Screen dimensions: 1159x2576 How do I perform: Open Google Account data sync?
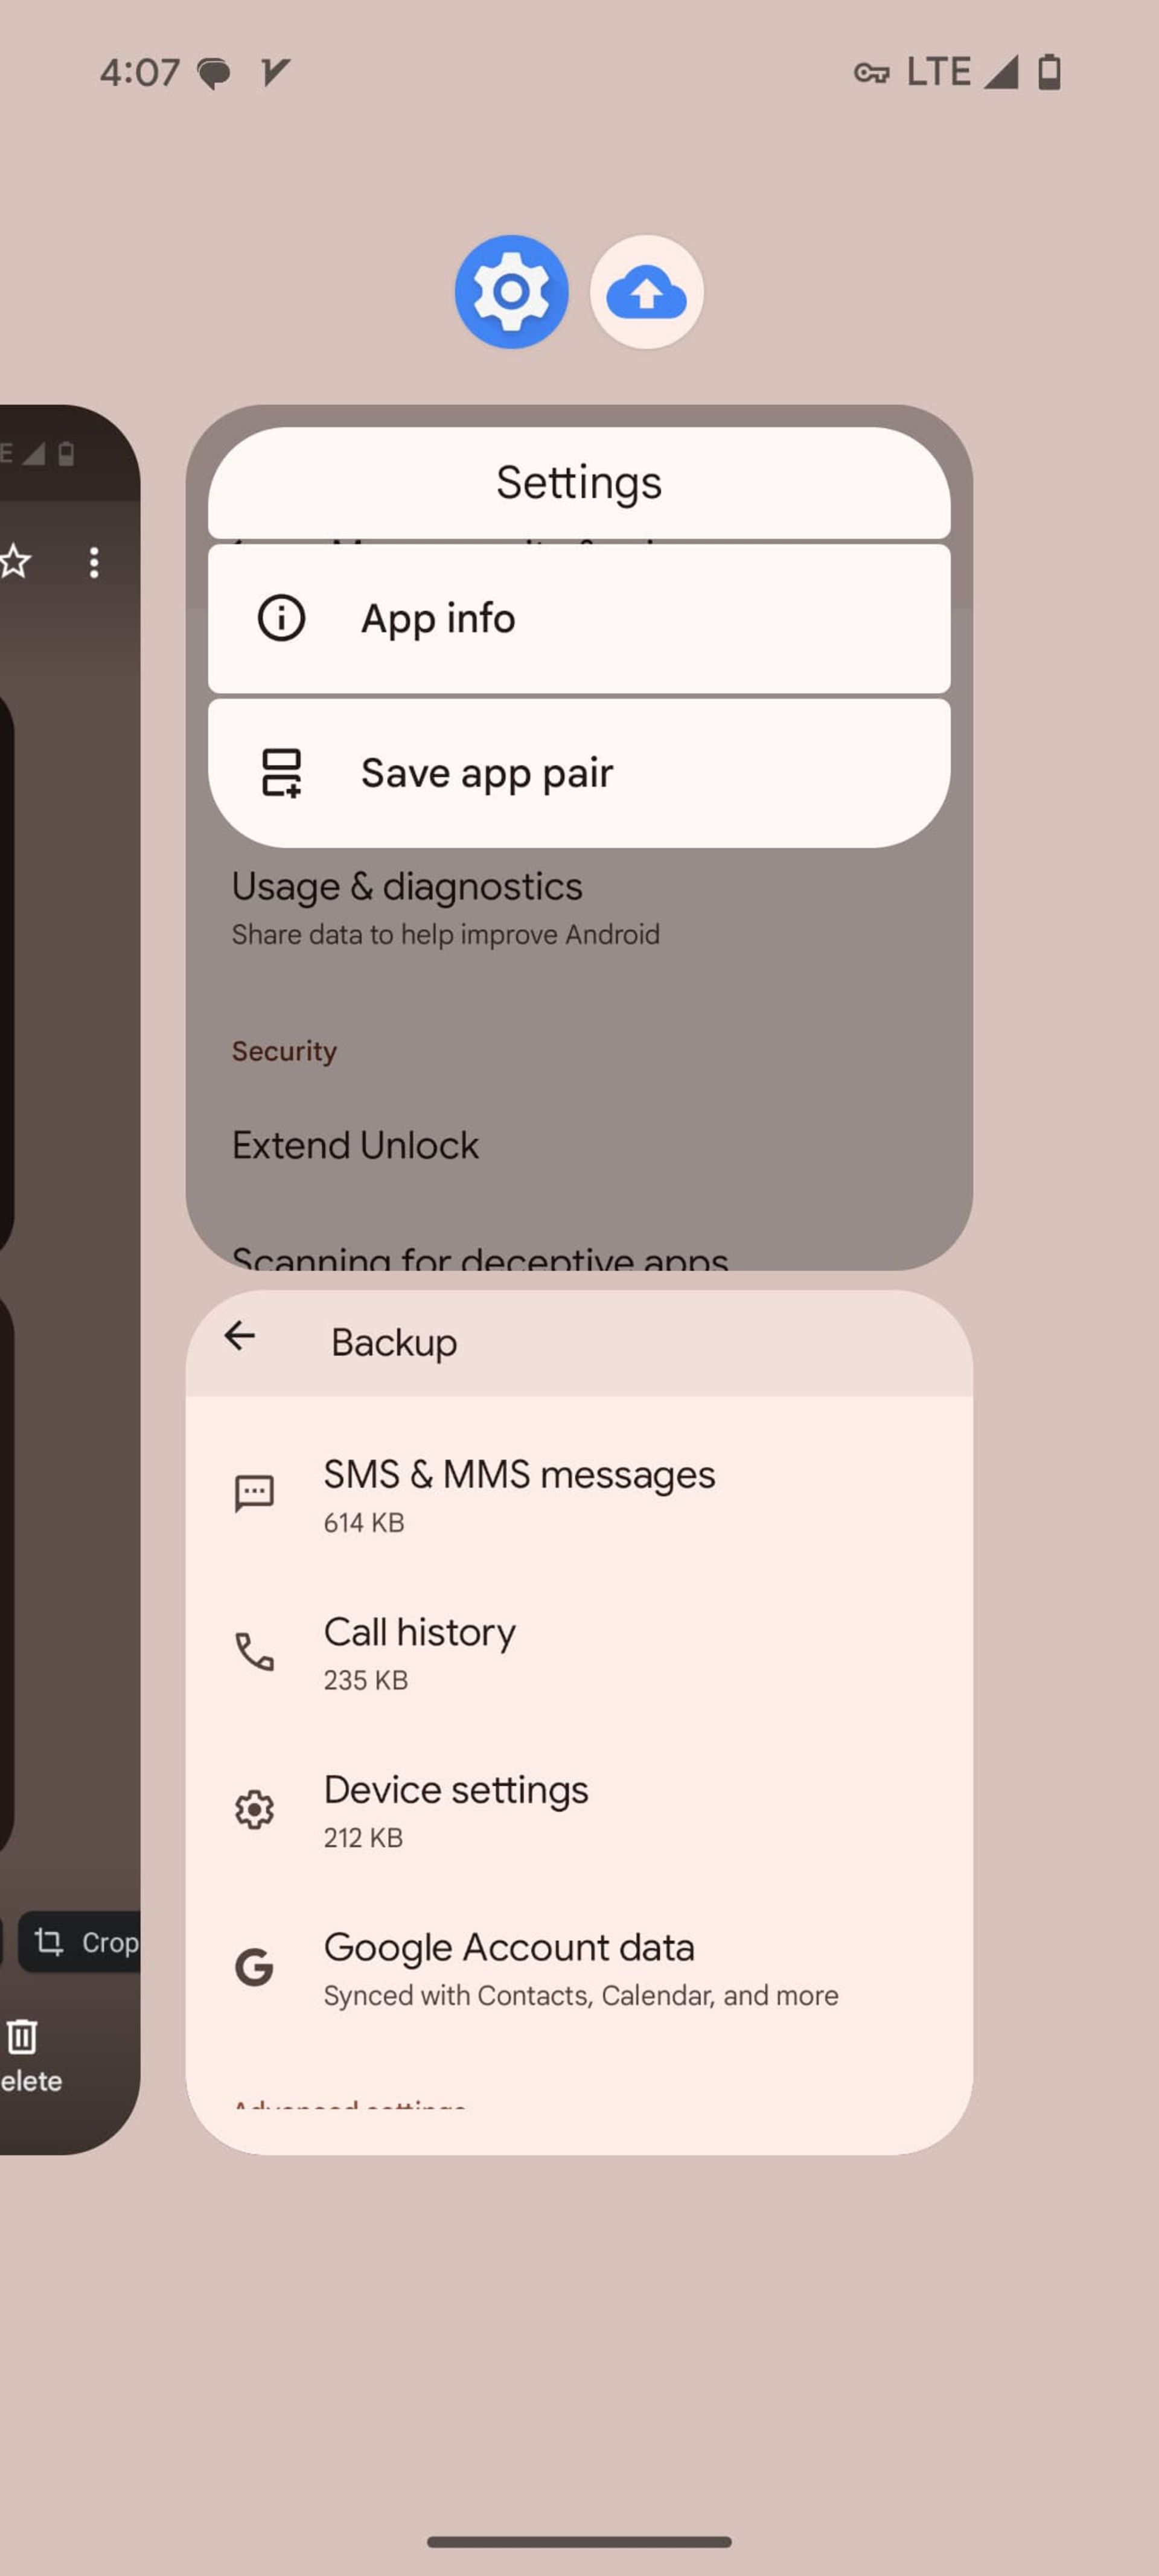(x=579, y=1965)
